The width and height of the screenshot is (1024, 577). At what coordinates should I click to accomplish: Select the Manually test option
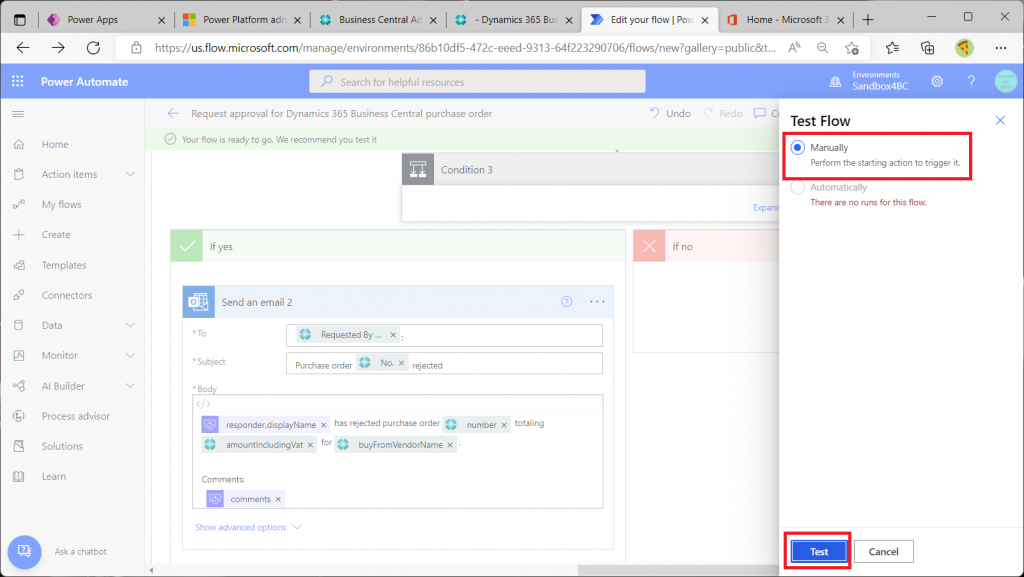[x=797, y=148]
